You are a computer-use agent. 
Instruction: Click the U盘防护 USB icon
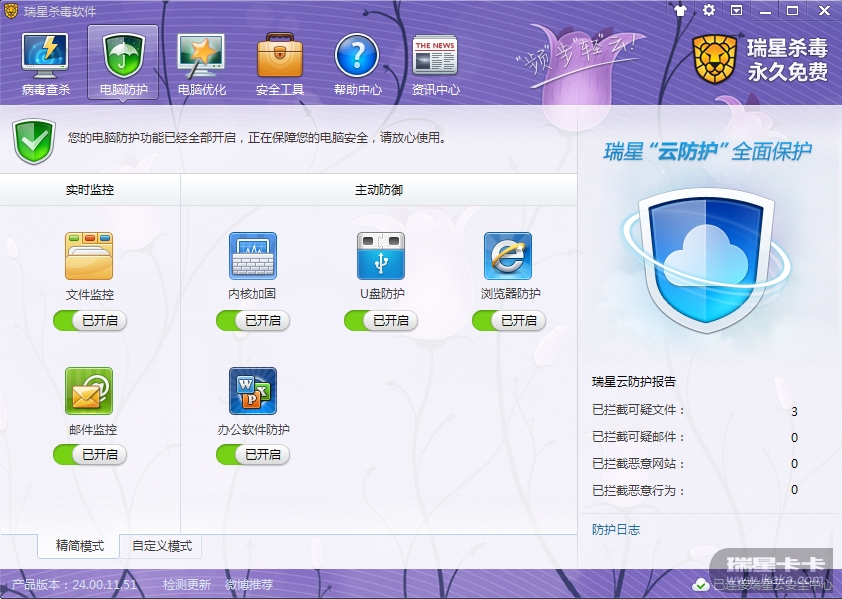(x=381, y=256)
